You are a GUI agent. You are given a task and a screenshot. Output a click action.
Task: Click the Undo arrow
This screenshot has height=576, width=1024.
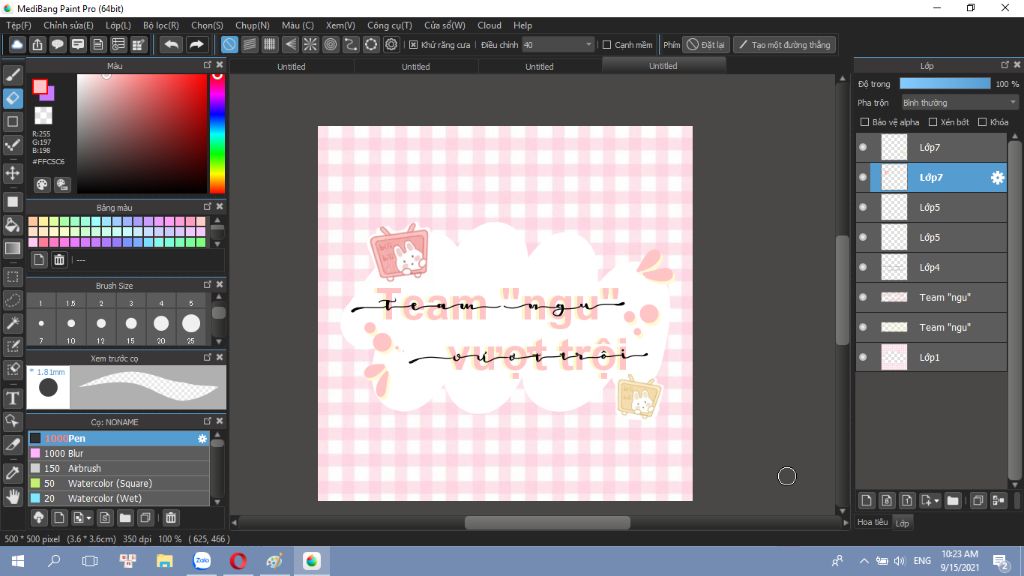pyautogui.click(x=172, y=44)
